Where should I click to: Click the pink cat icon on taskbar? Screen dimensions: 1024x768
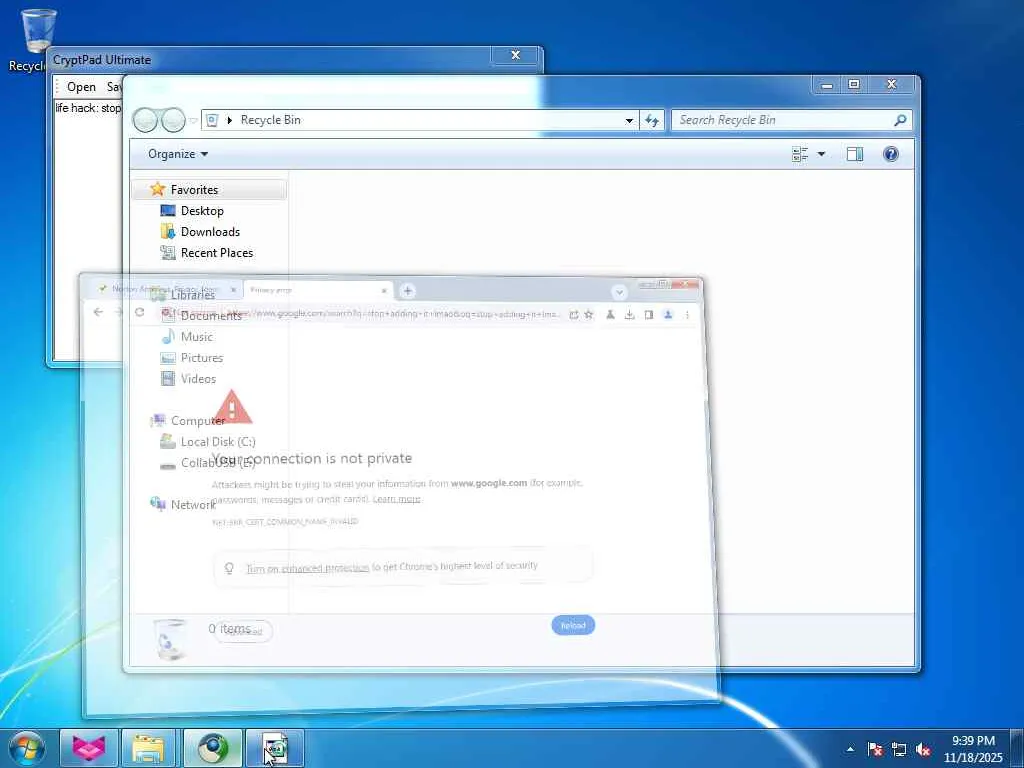coord(89,749)
